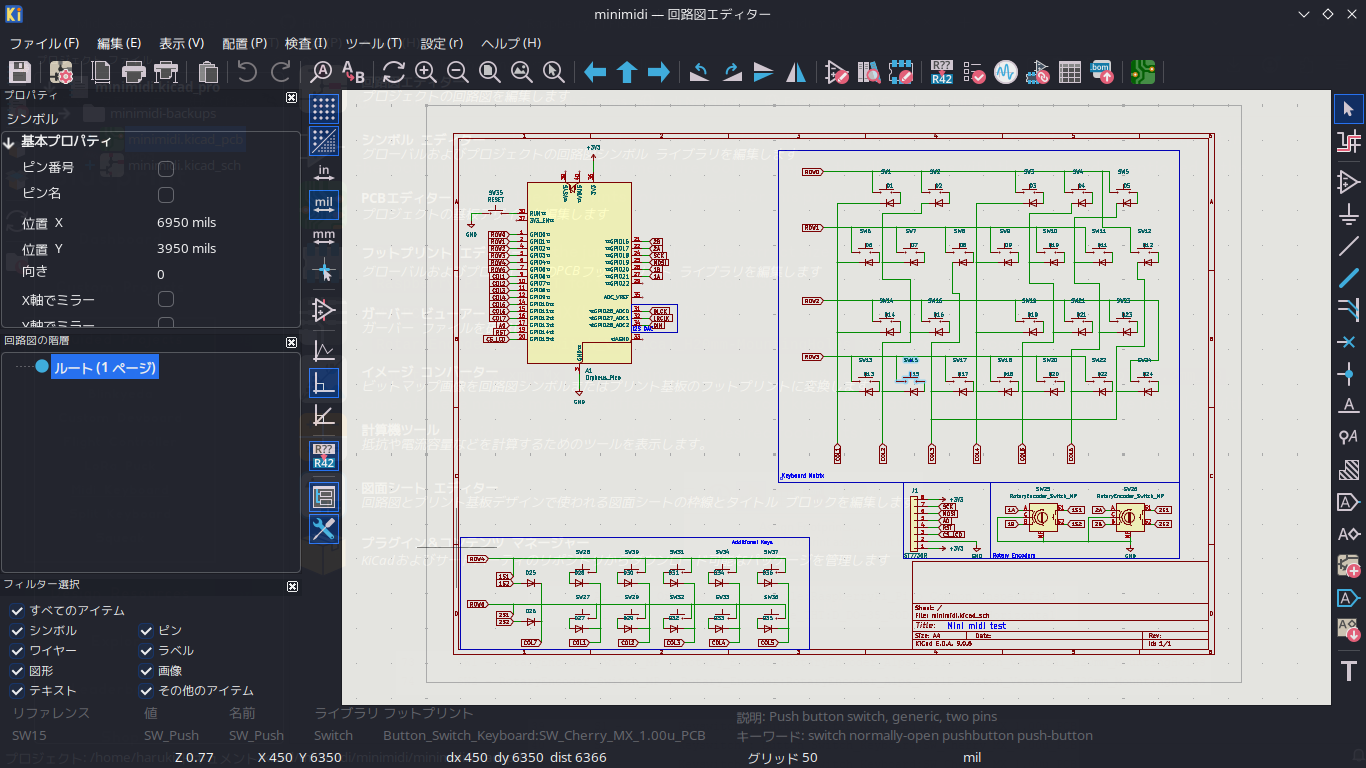Click the グリッド 50 status text

(x=782, y=758)
